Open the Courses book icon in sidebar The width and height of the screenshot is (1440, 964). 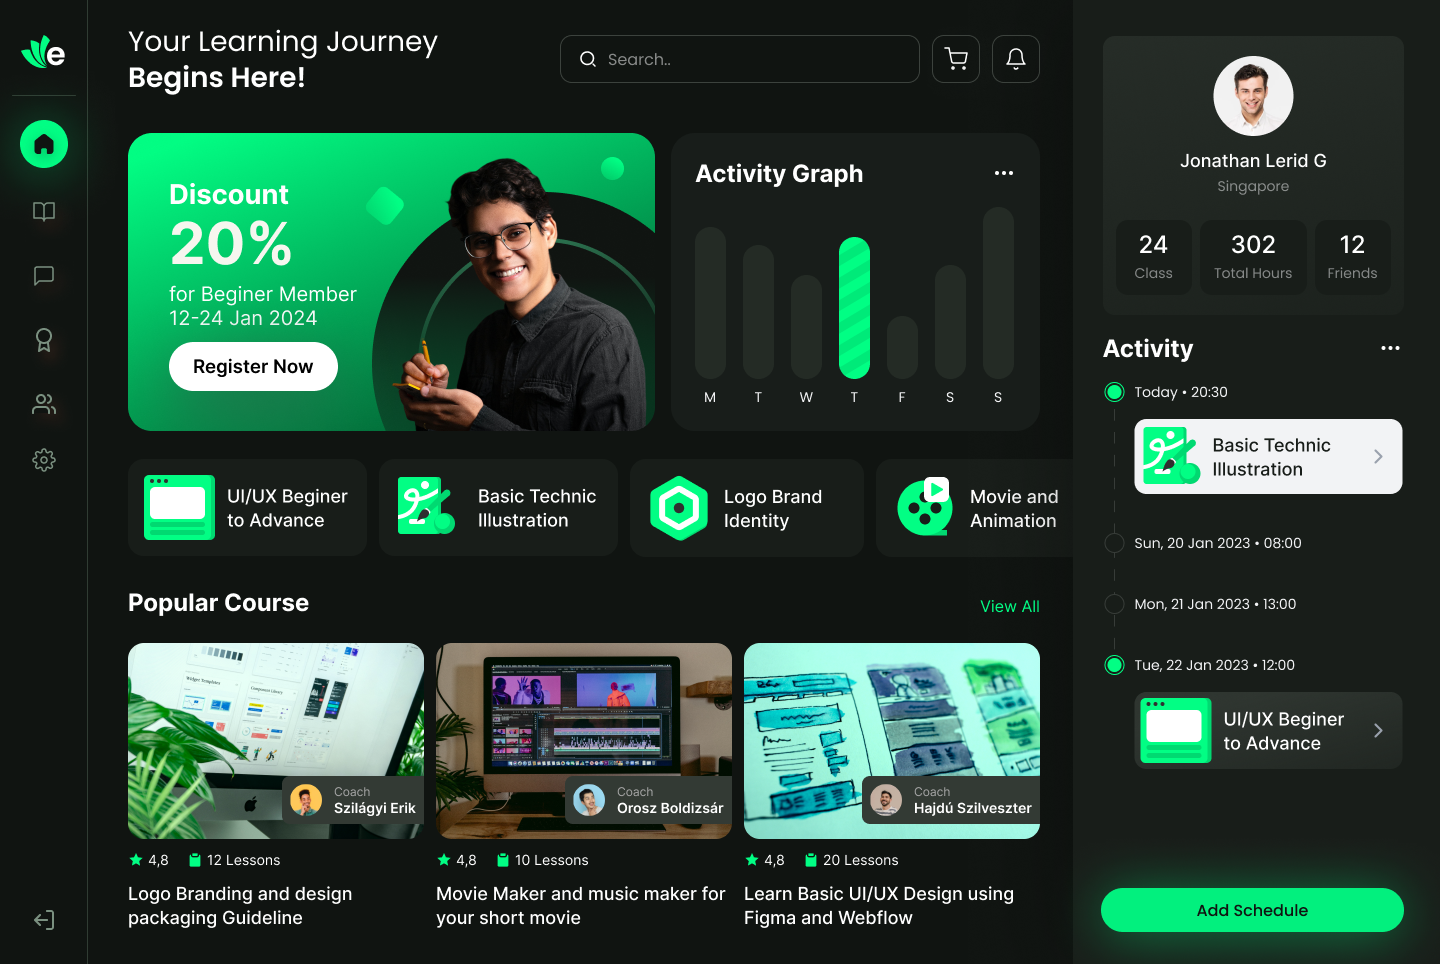[x=43, y=212]
